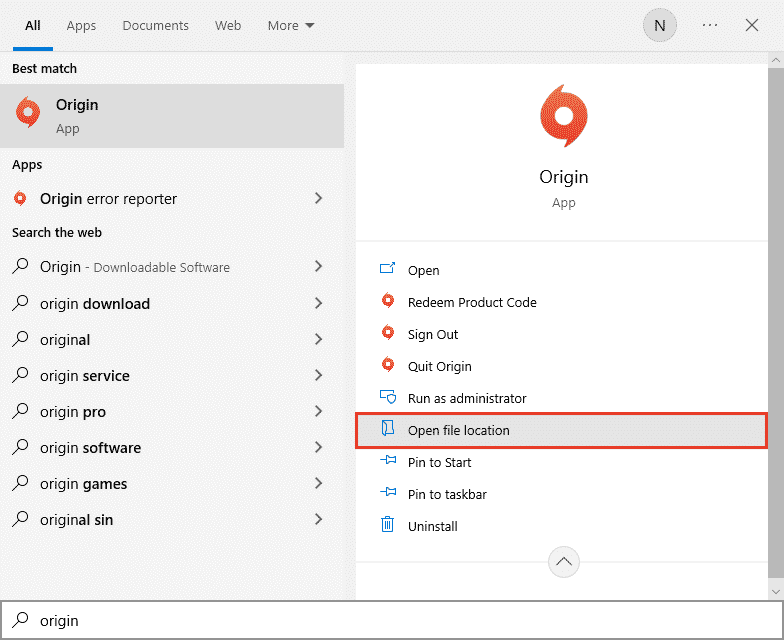784x640 pixels.
Task: Expand the Origin error reporter arrow
Action: point(318,199)
